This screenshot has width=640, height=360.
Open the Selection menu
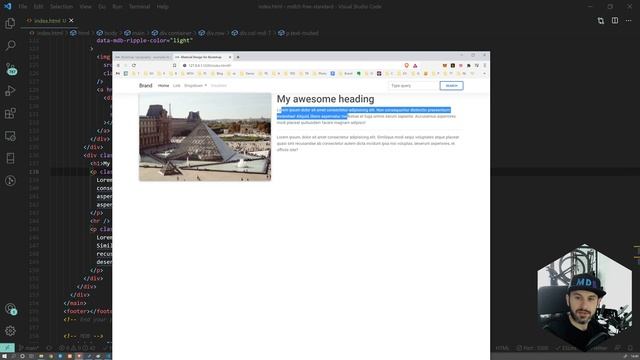coord(61,7)
